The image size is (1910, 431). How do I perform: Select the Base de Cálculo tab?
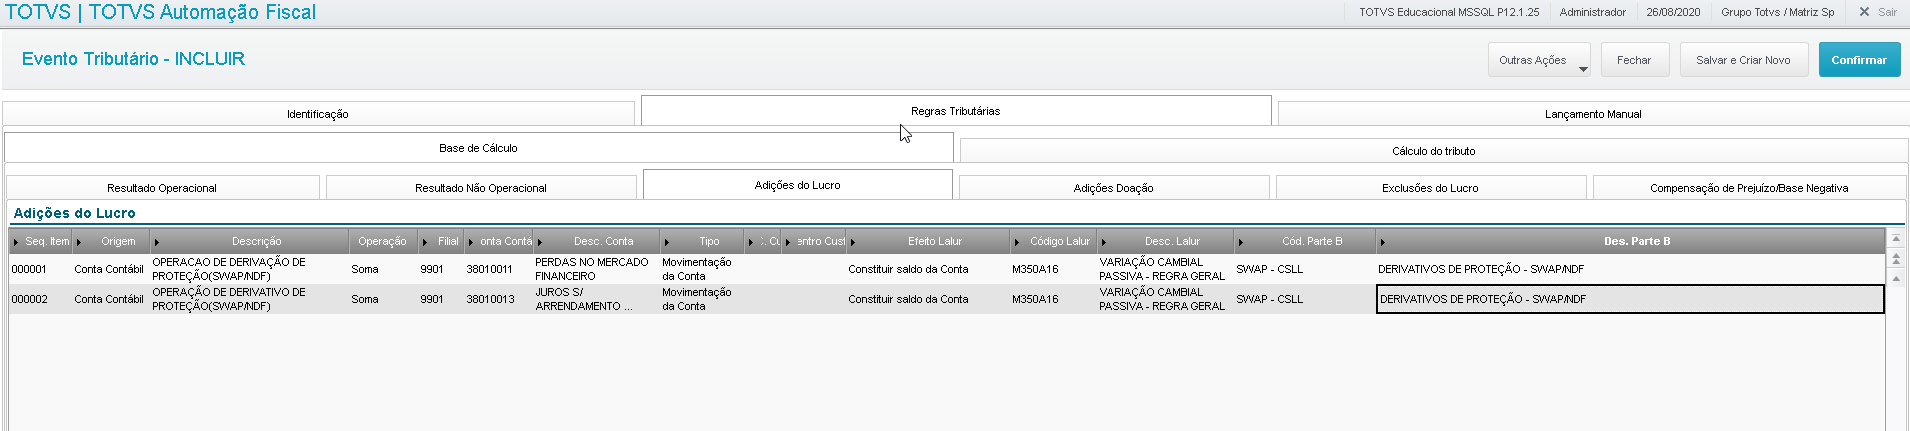pyautogui.click(x=479, y=148)
